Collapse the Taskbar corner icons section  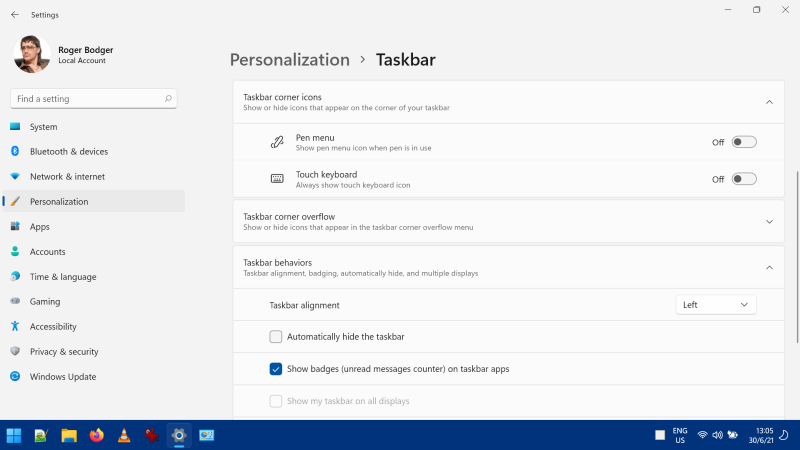pyautogui.click(x=769, y=102)
